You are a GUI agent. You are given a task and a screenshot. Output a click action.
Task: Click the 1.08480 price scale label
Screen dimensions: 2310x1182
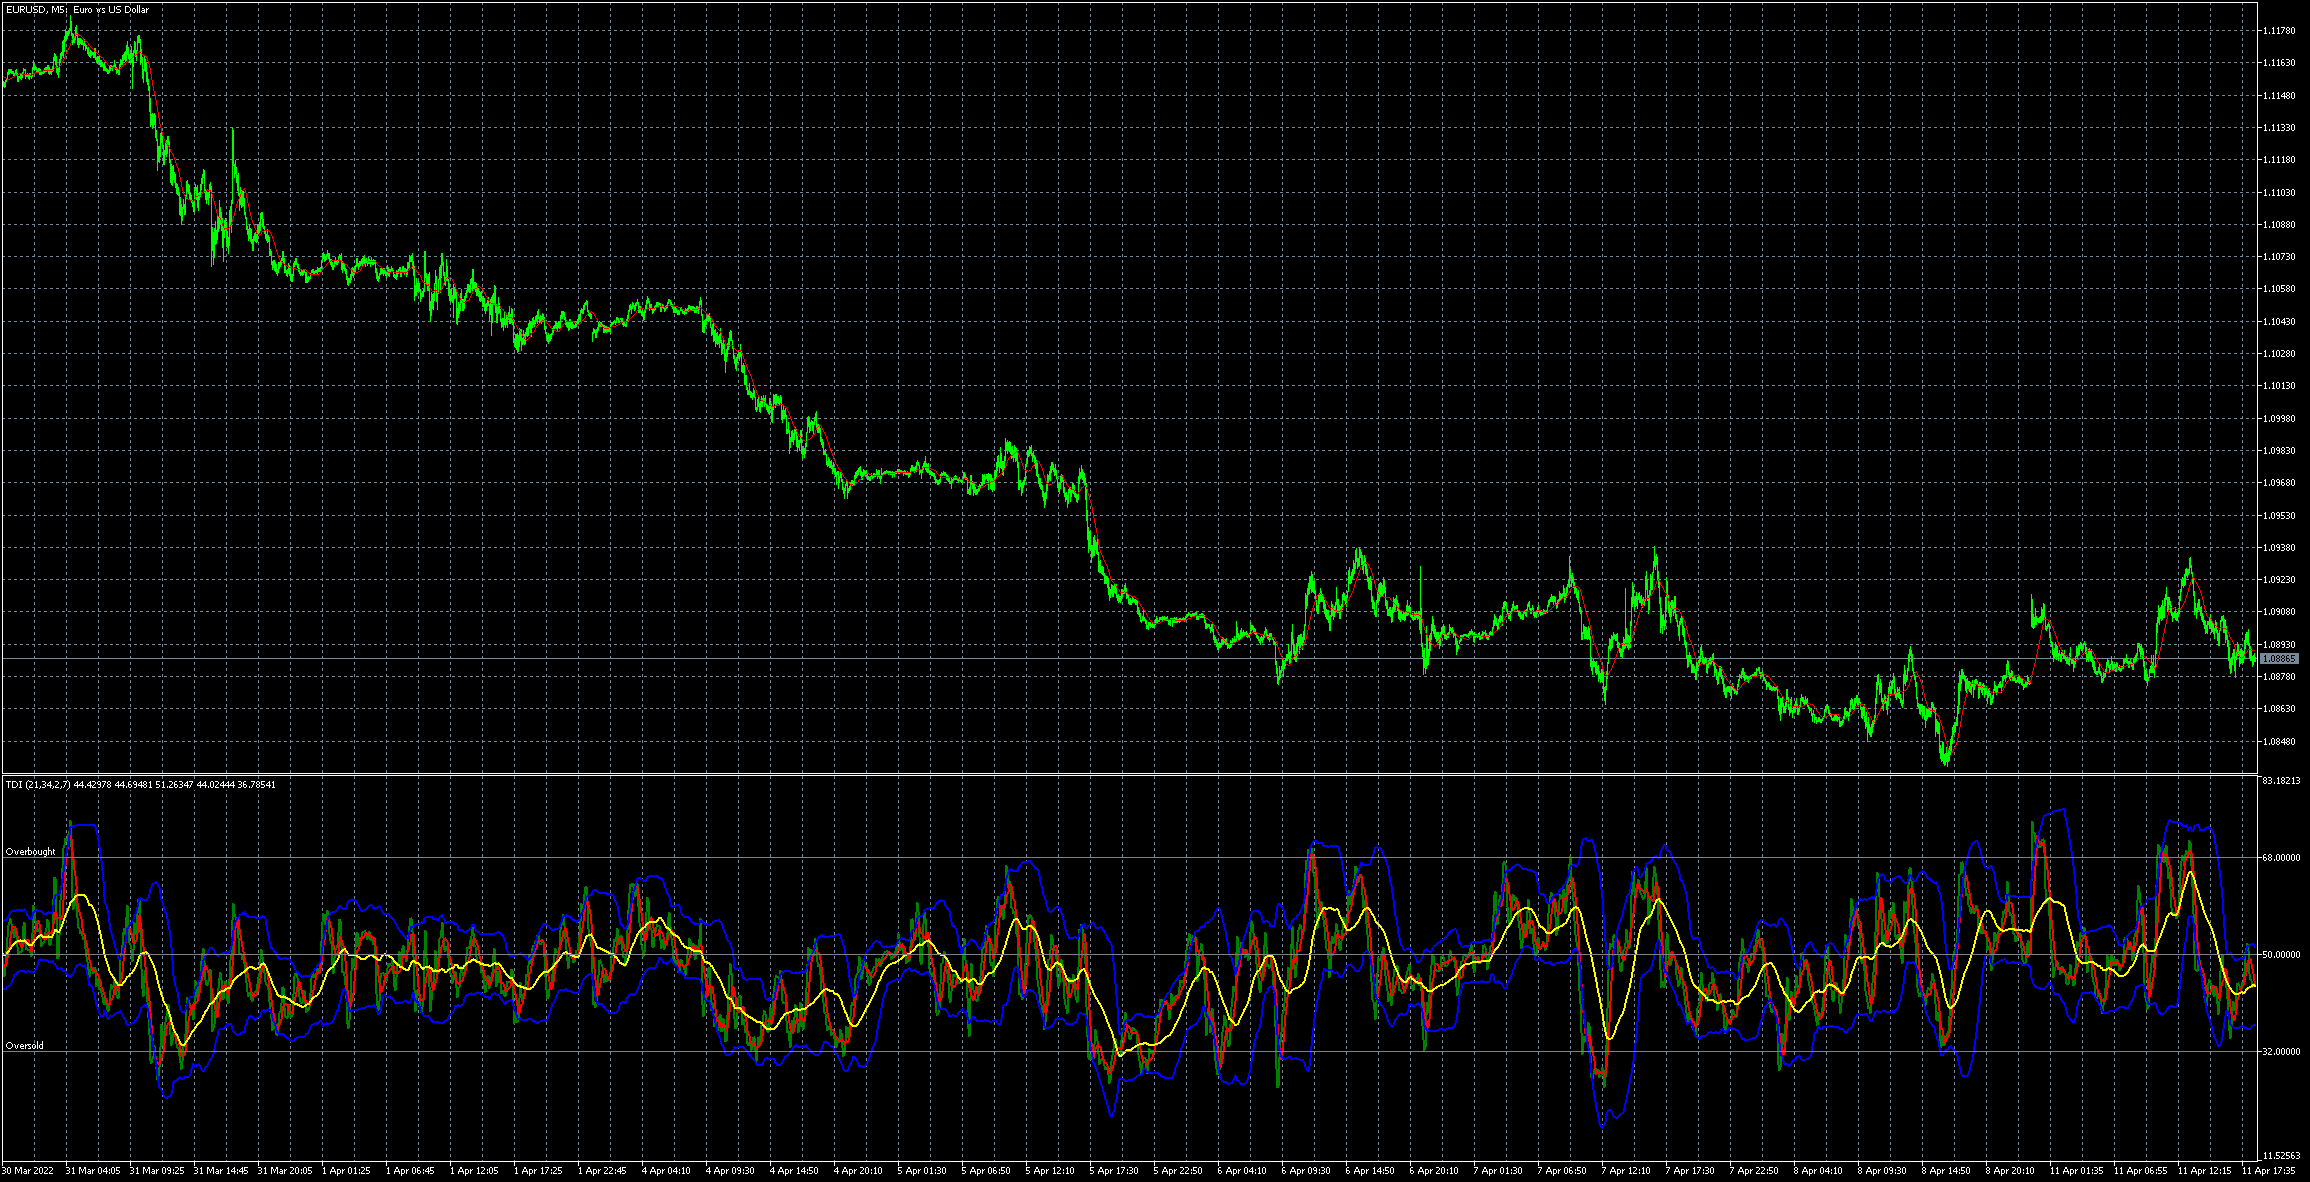(2279, 742)
